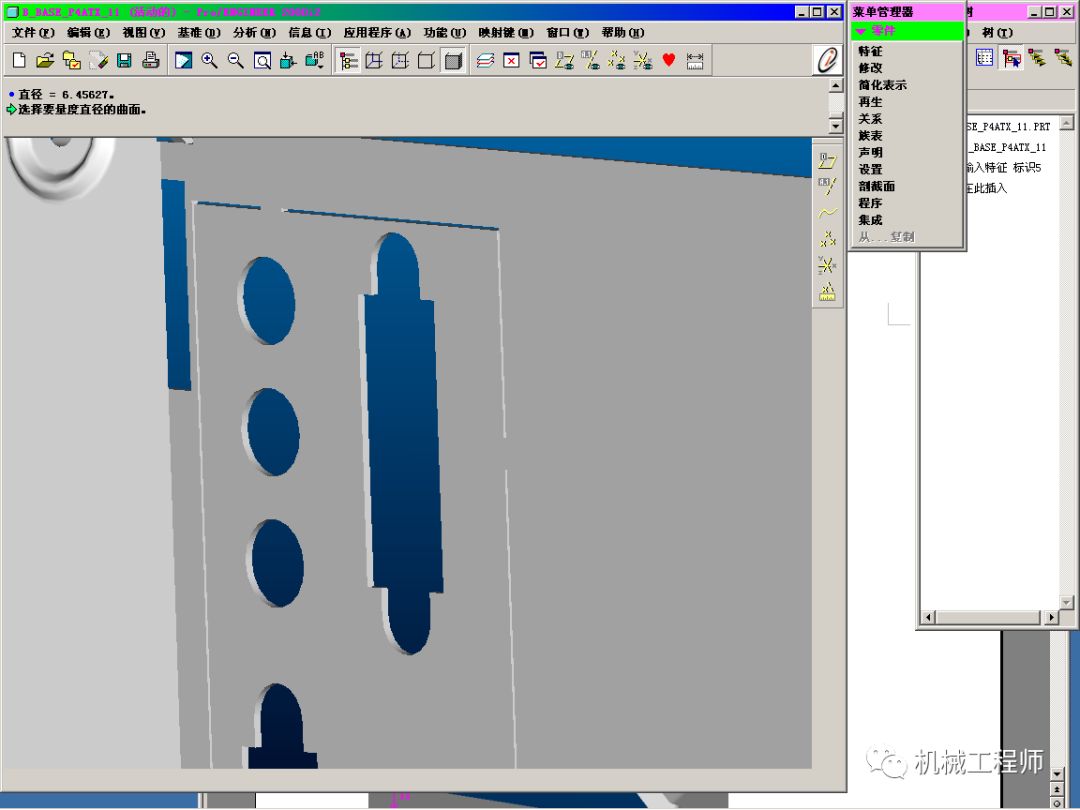Select 简化表示 in menu manager
The height and width of the screenshot is (810, 1080).
point(882,85)
